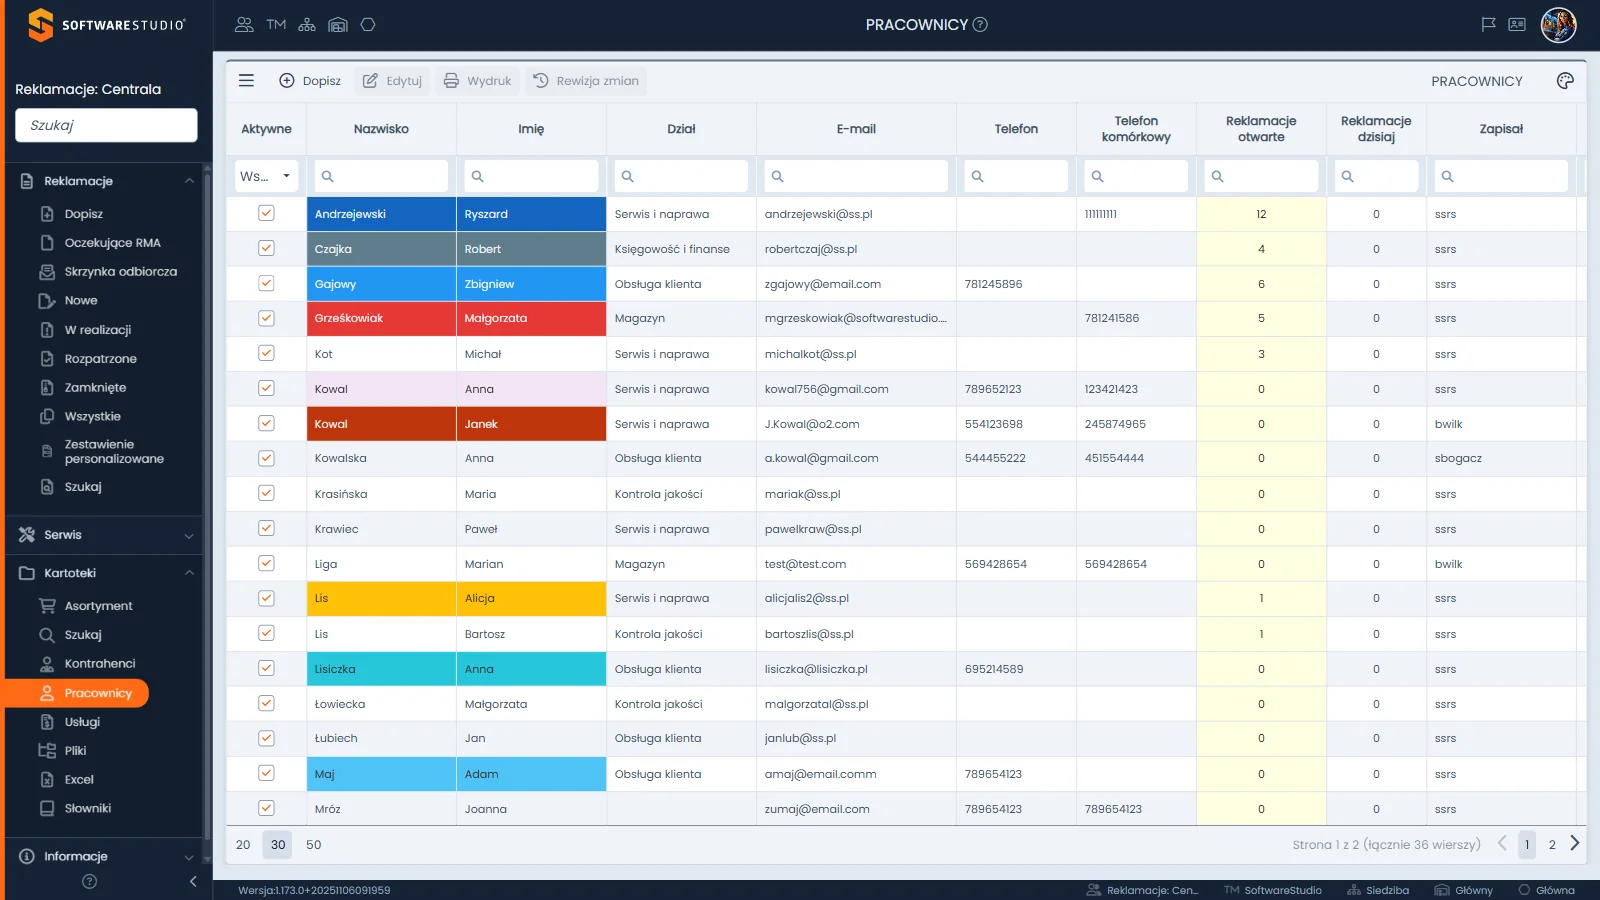Open the flag icon in top right

tap(1488, 25)
